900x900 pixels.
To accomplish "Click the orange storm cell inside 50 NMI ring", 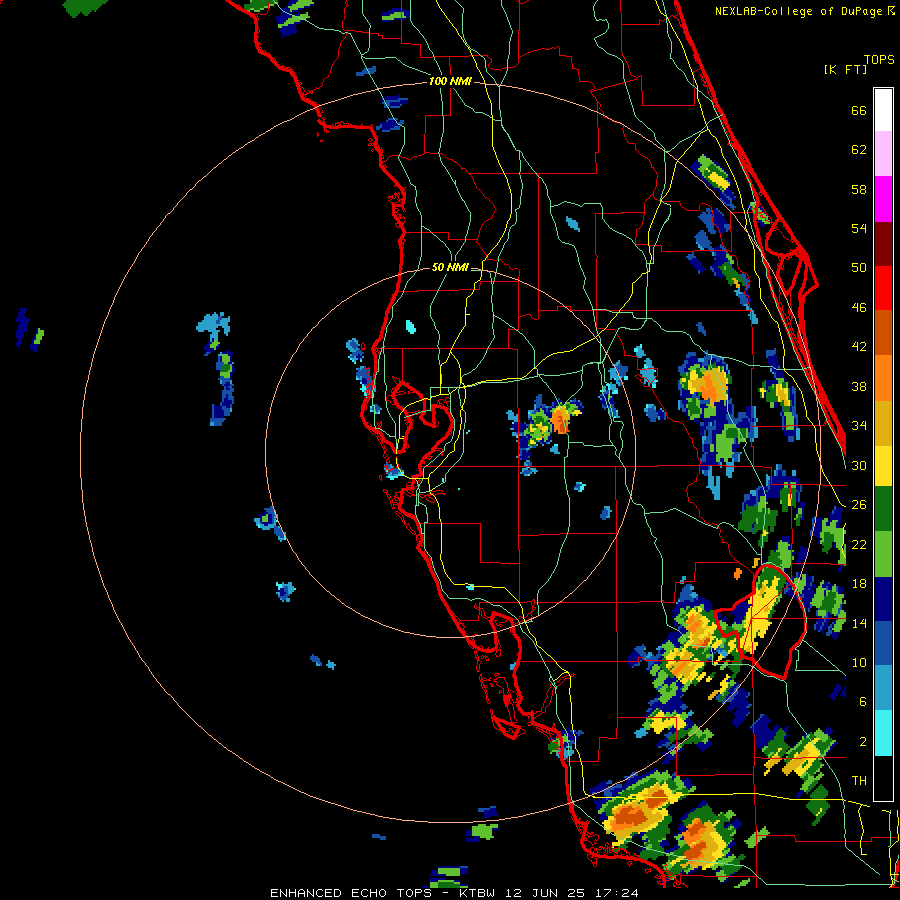I will [560, 419].
